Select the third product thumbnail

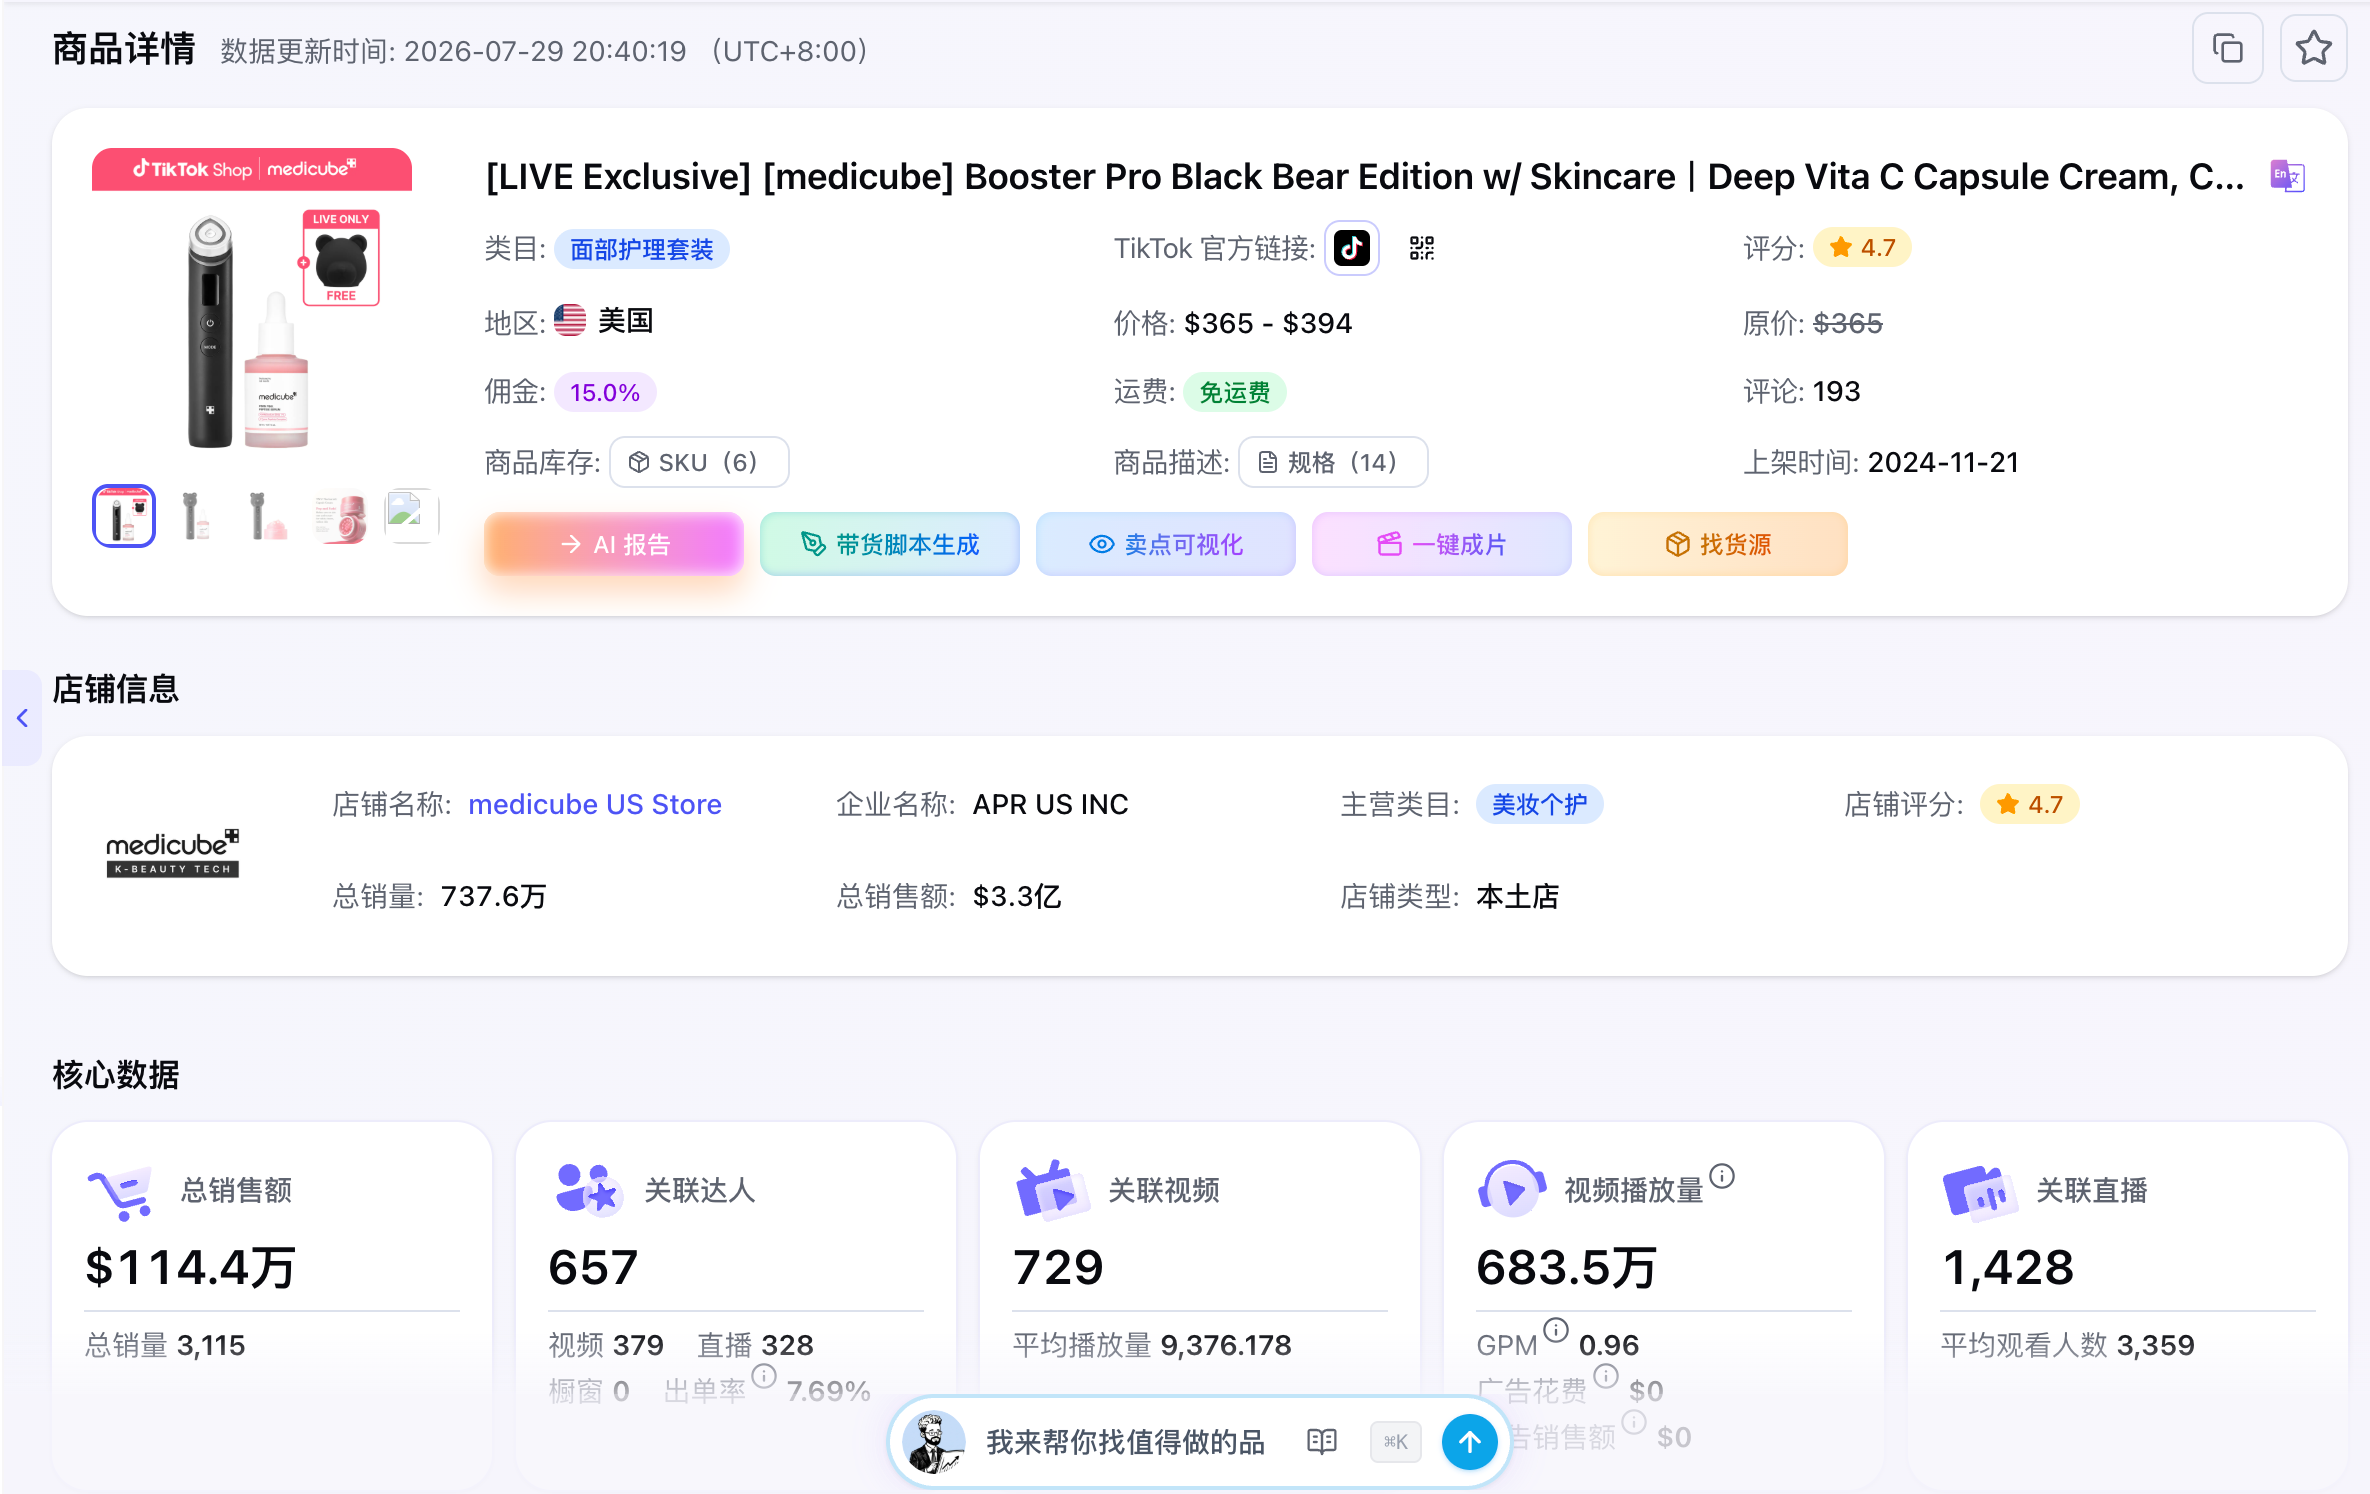[x=268, y=516]
